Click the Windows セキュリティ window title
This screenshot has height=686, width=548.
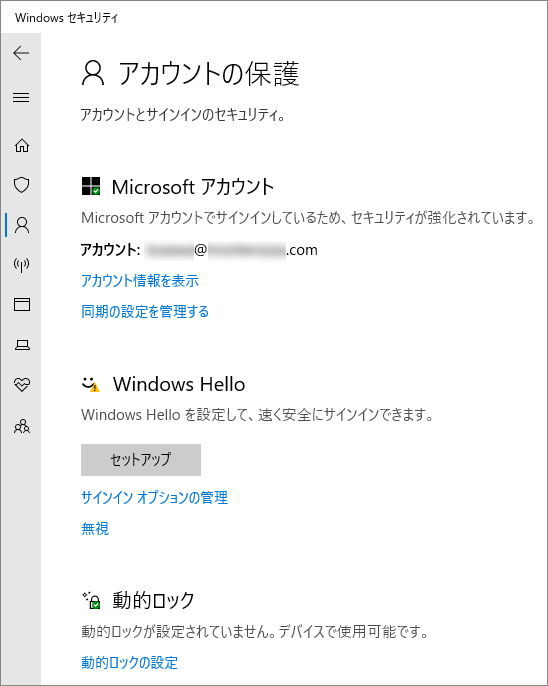pos(66,18)
